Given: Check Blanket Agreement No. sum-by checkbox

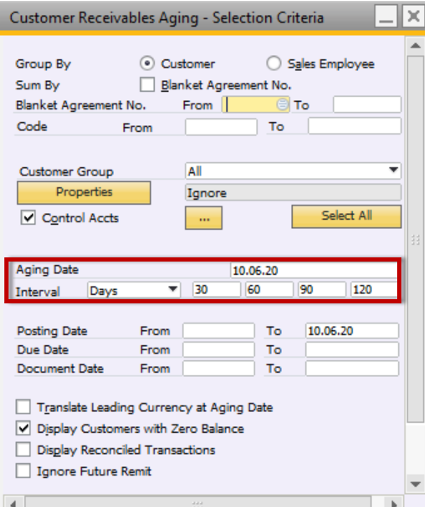Looking at the screenshot, I should pyautogui.click(x=147, y=85).
